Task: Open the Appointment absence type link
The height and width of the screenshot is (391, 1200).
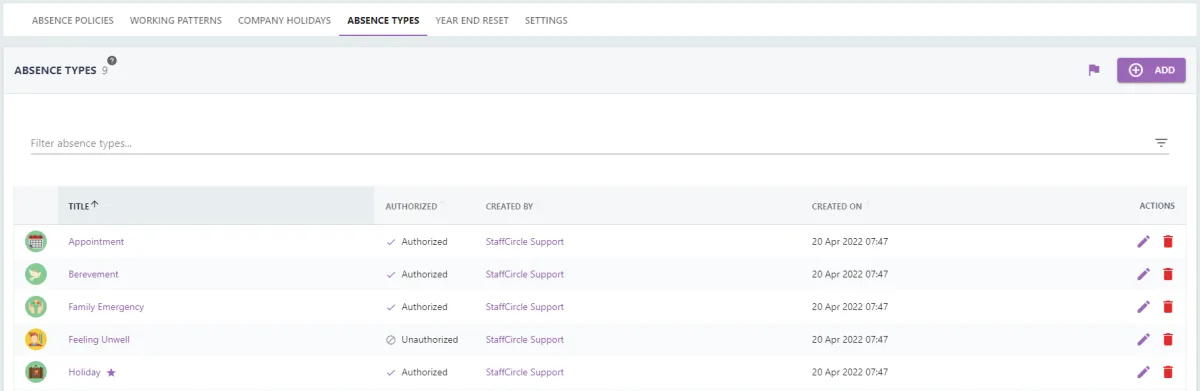Action: pos(96,241)
